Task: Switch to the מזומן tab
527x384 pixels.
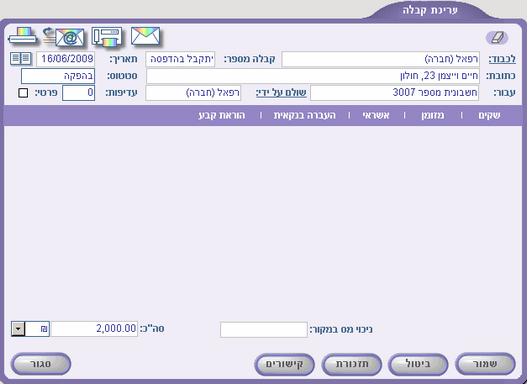Action: tap(433, 115)
